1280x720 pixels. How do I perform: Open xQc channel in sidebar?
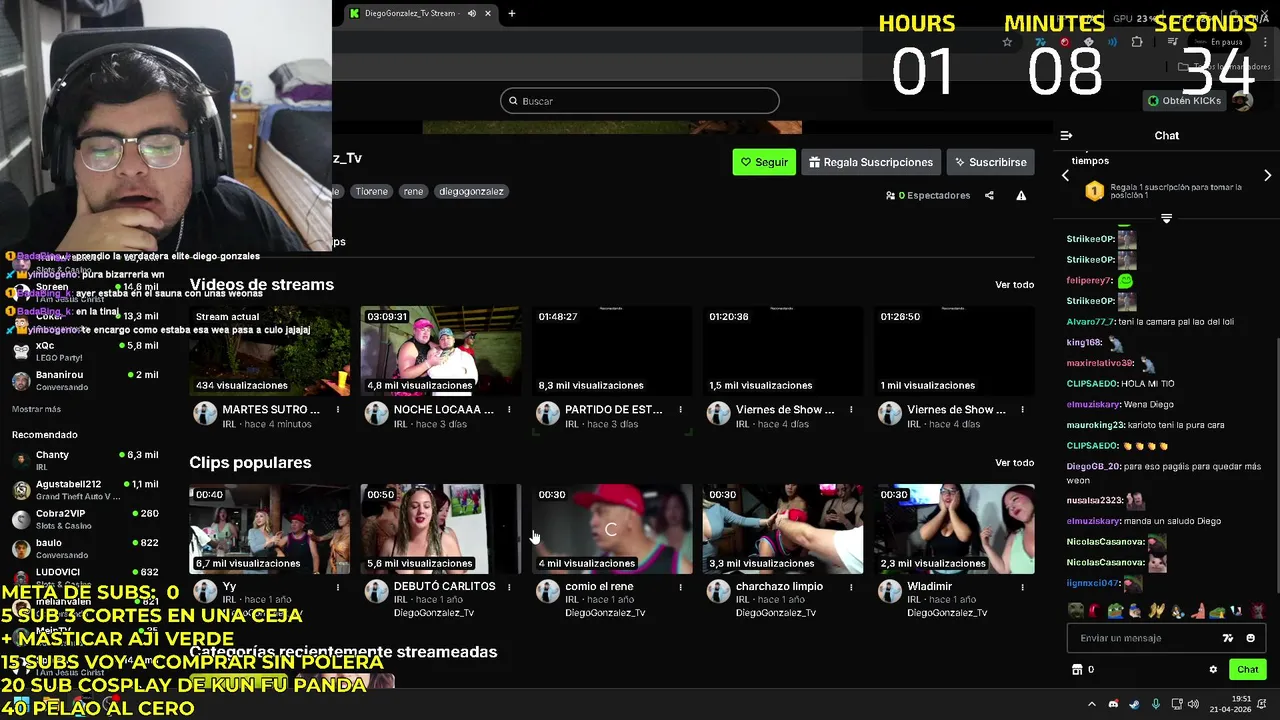85,351
